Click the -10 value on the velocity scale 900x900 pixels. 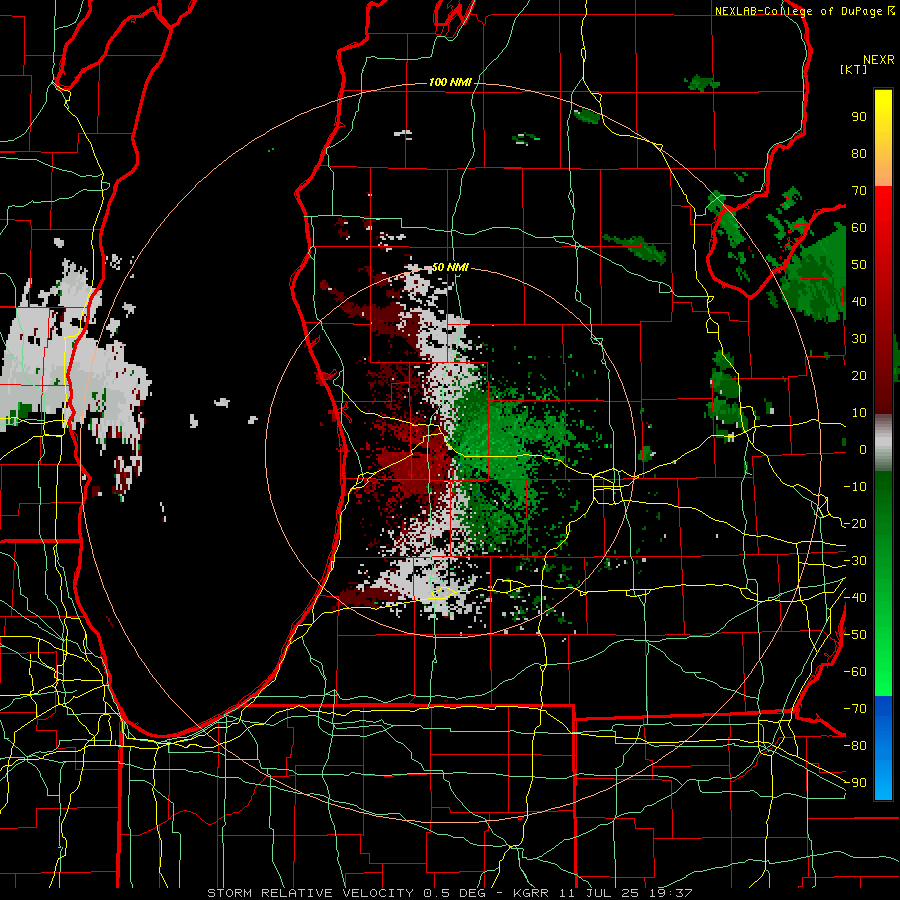click(x=855, y=487)
